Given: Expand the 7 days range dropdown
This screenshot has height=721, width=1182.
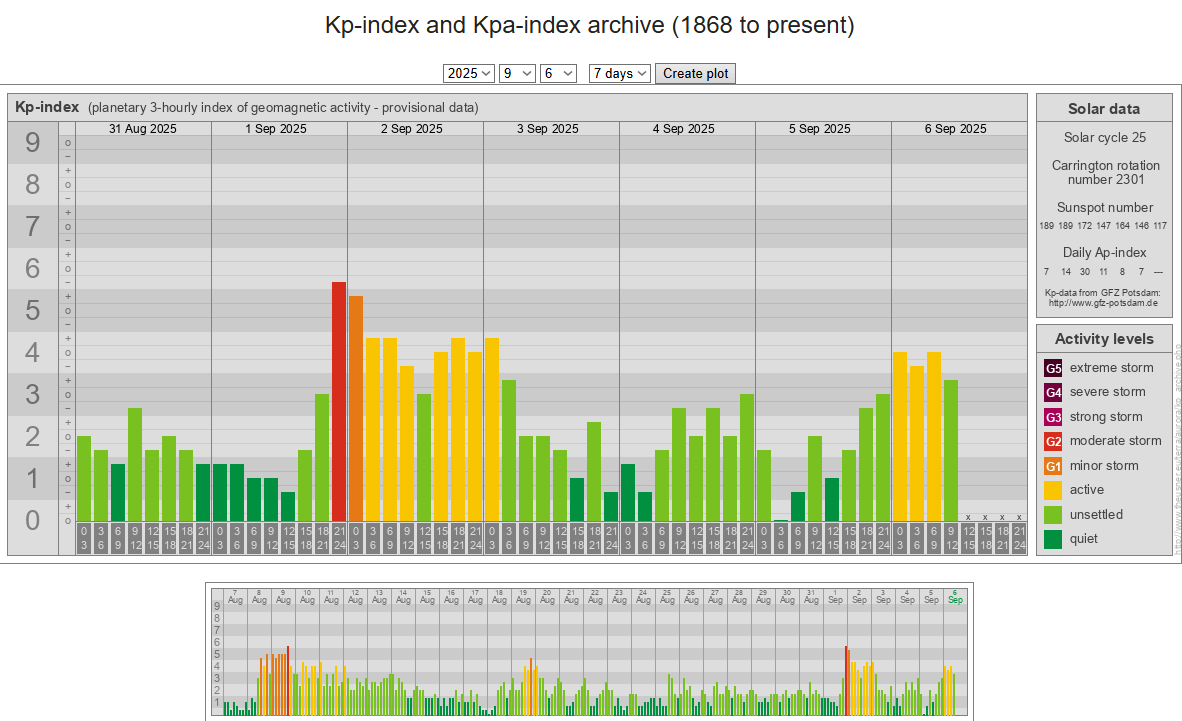Looking at the screenshot, I should coord(619,73).
